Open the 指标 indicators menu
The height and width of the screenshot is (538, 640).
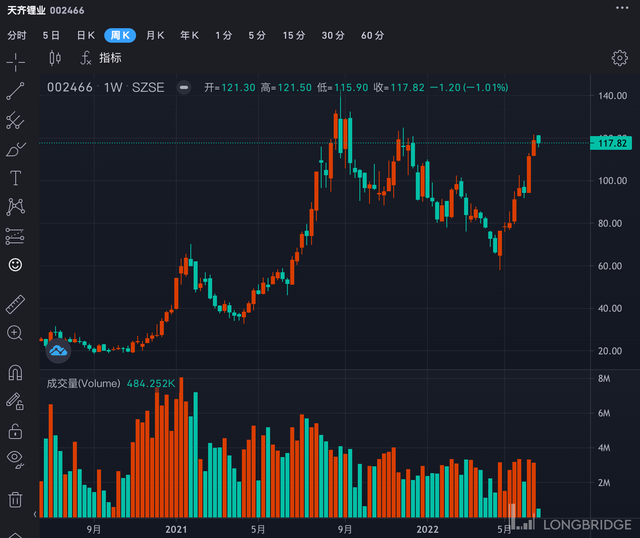point(101,58)
